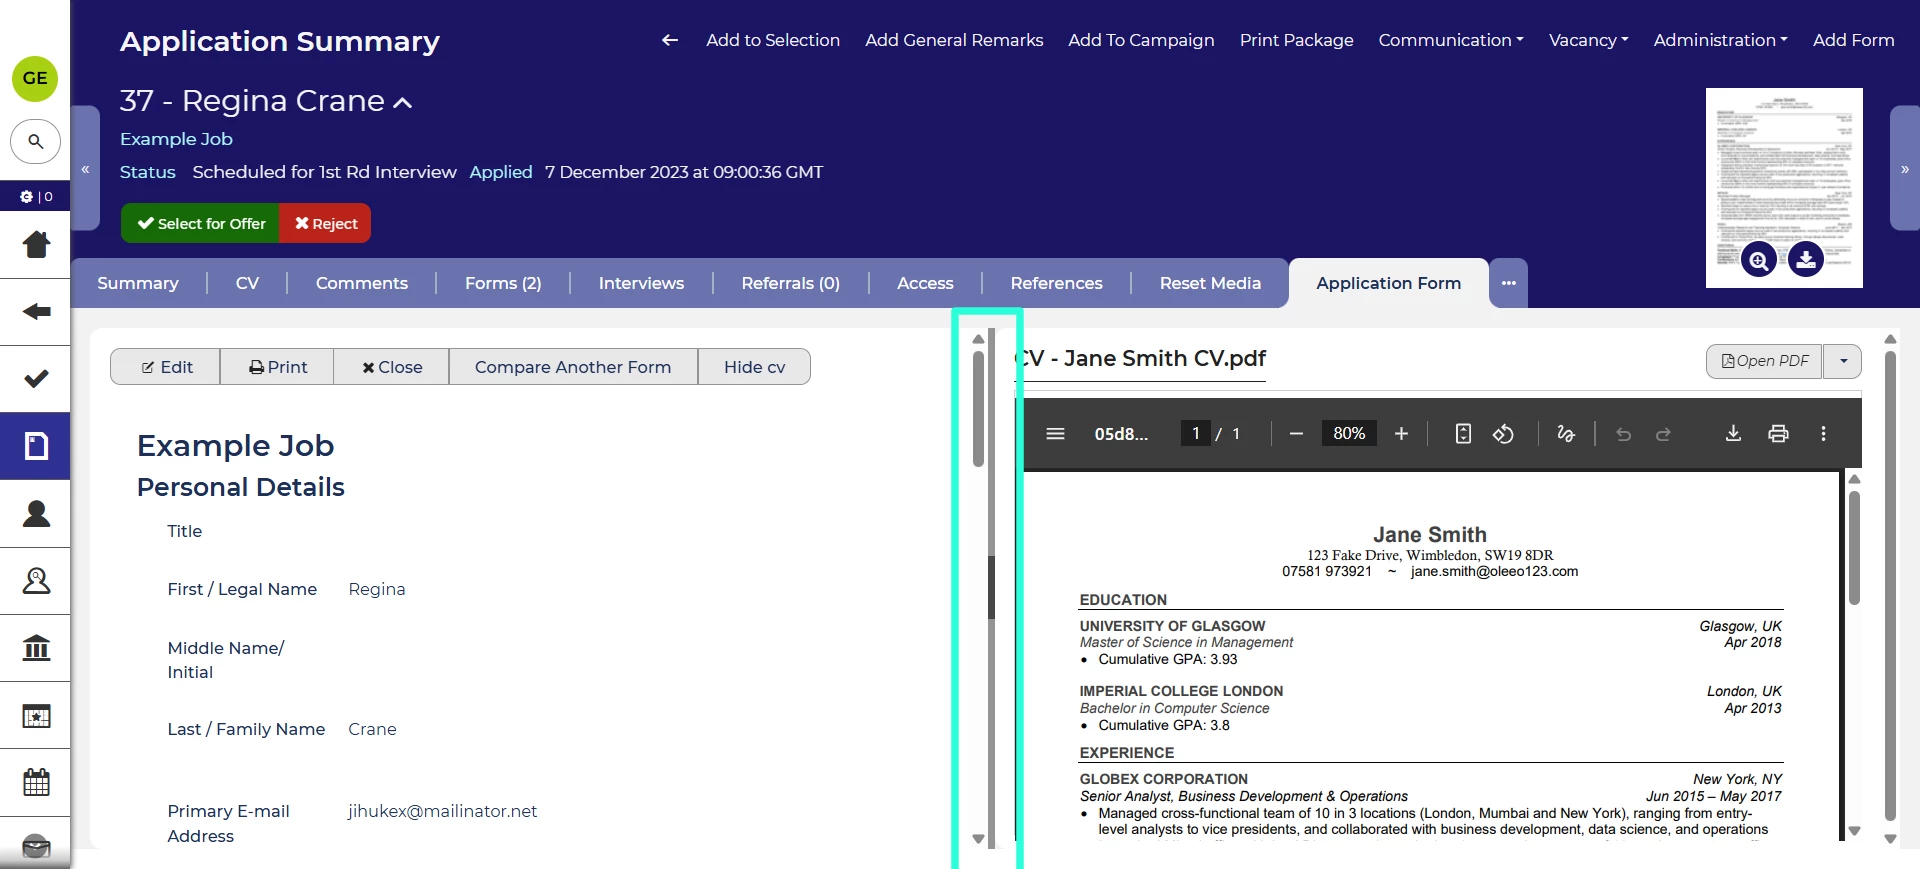Click Select for Offer button
1920x869 pixels.
click(201, 223)
